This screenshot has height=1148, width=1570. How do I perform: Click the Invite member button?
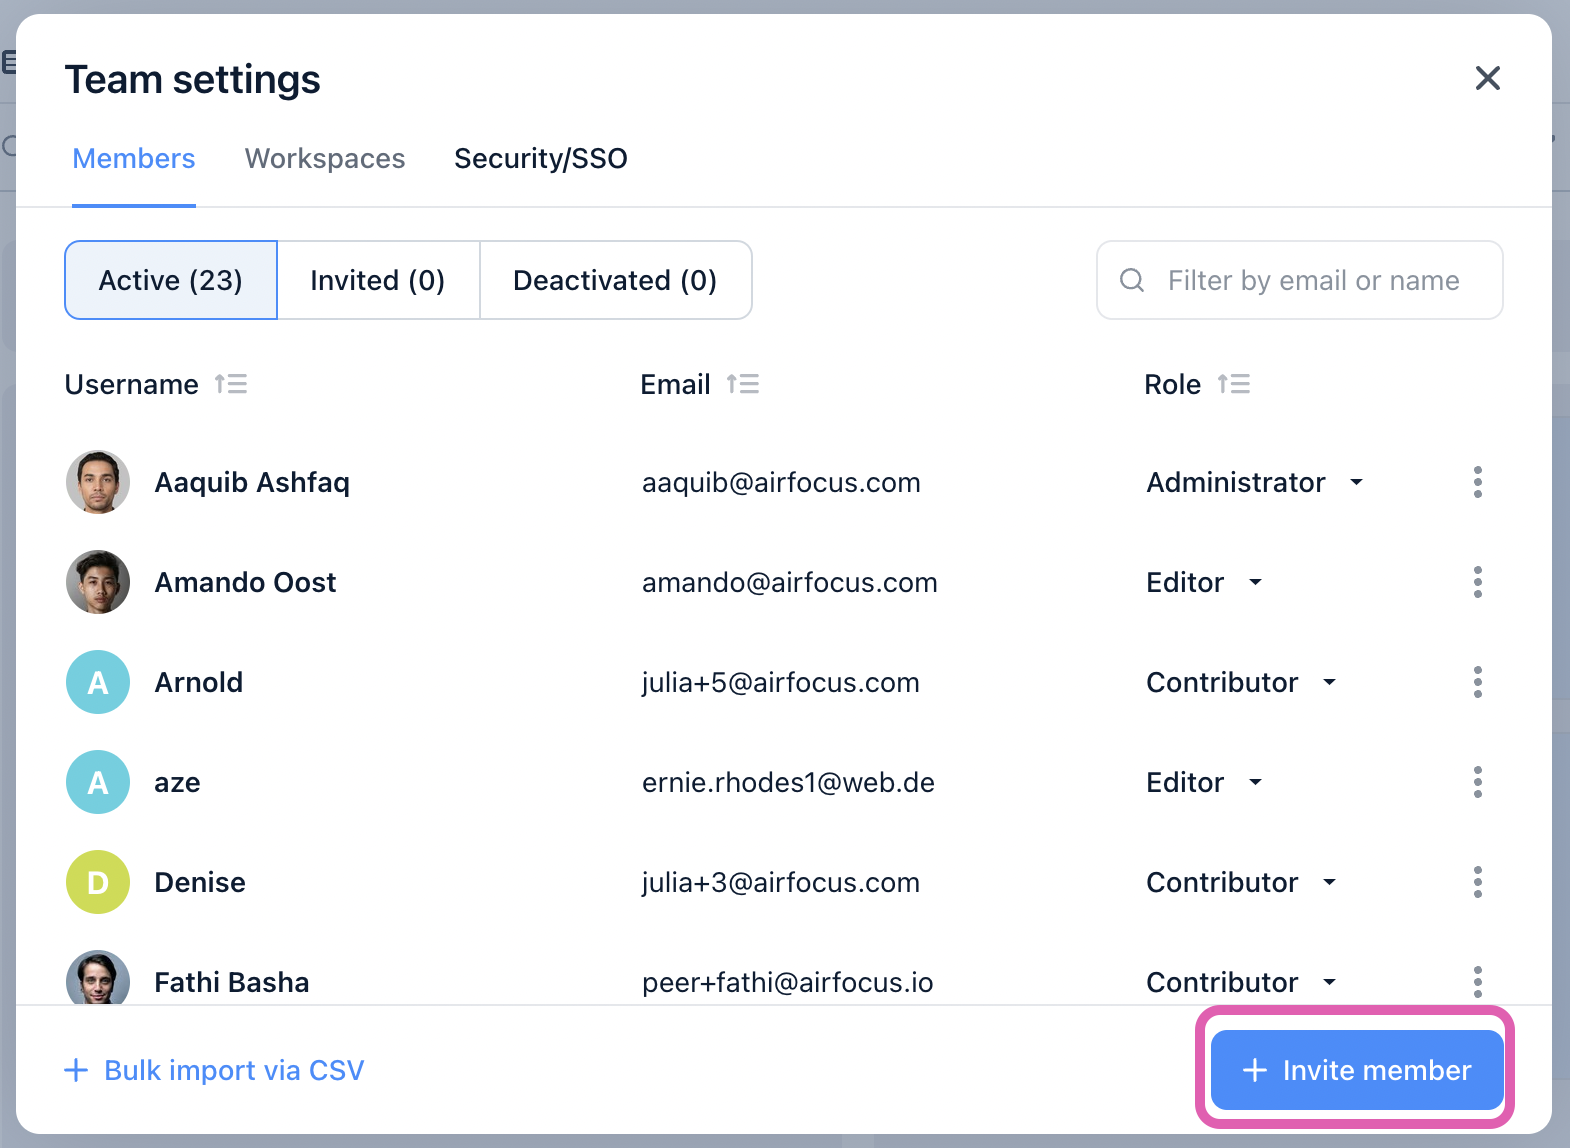coord(1357,1070)
